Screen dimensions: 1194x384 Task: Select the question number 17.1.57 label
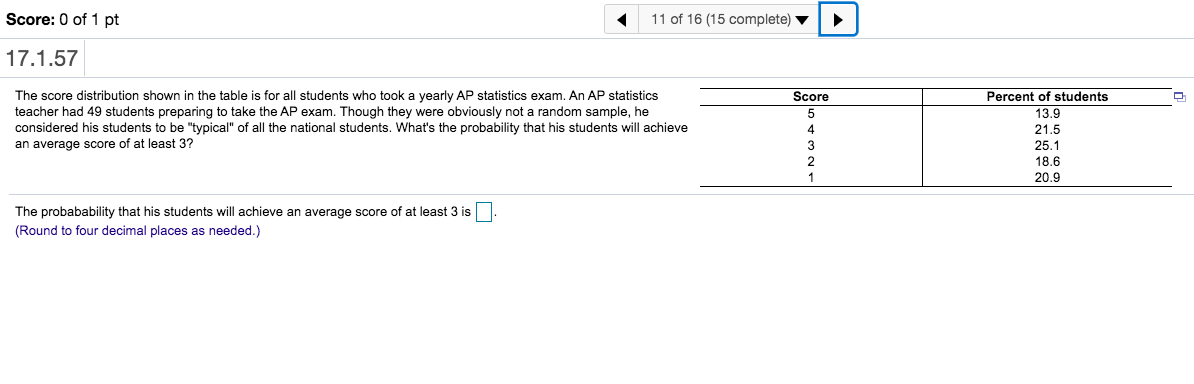42,58
